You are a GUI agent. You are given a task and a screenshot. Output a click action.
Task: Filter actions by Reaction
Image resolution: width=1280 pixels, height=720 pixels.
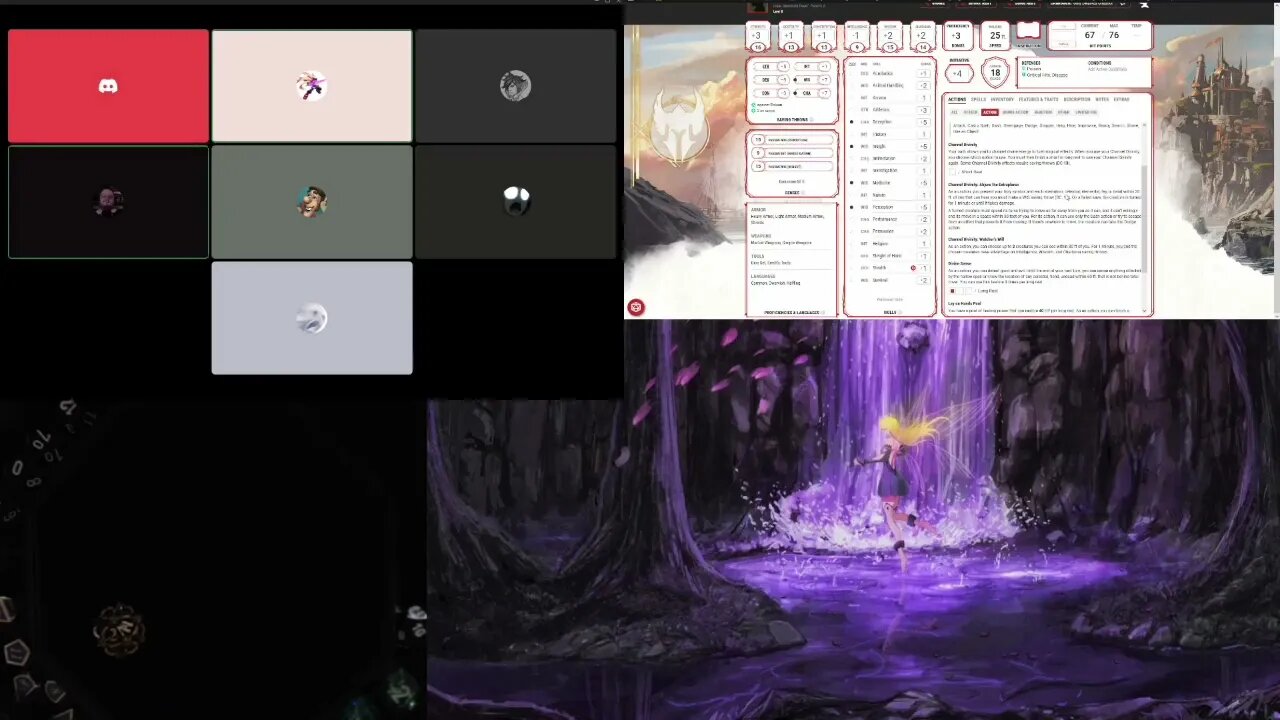[1043, 112]
